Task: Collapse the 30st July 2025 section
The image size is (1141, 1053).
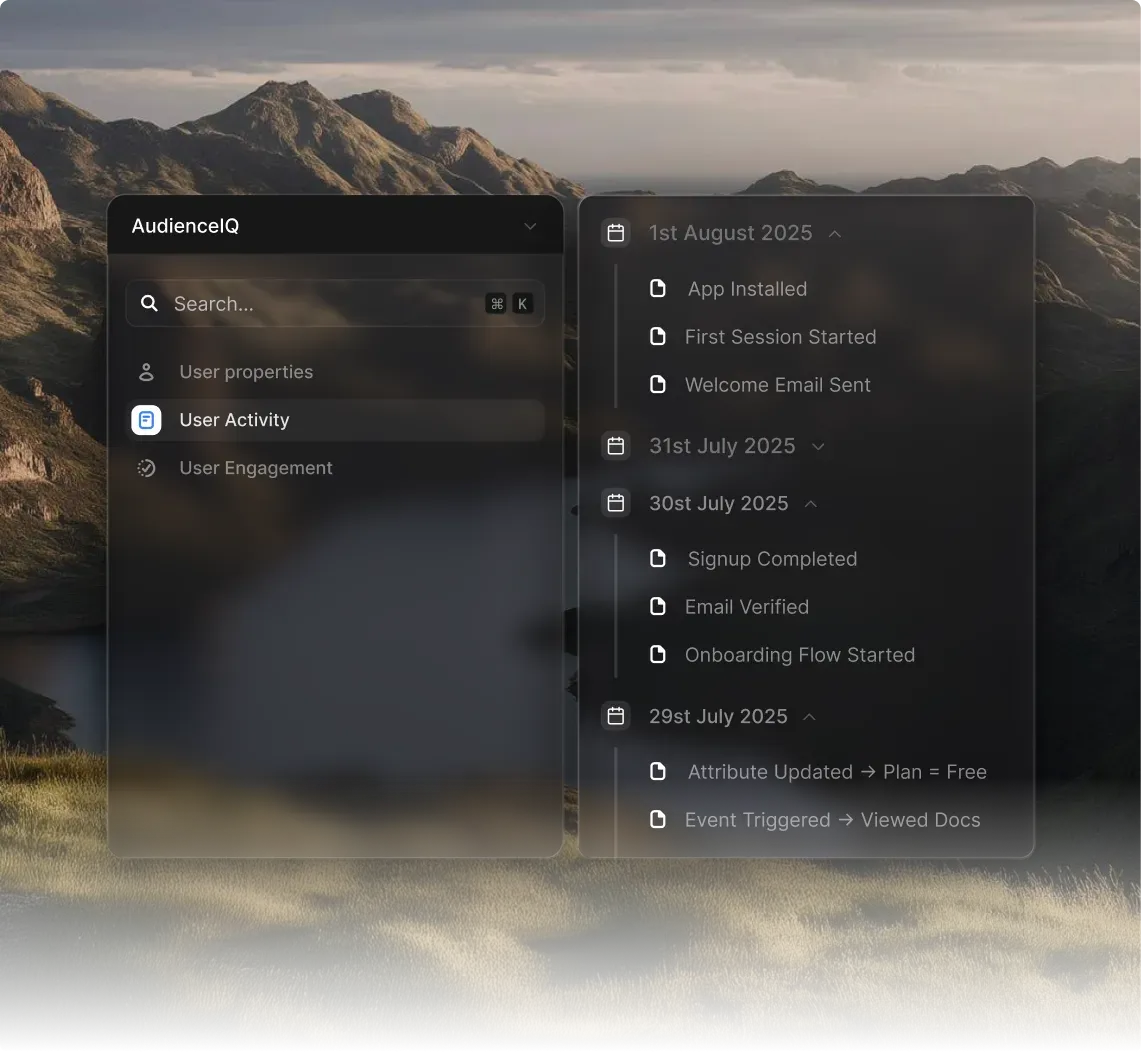Action: [x=811, y=504]
